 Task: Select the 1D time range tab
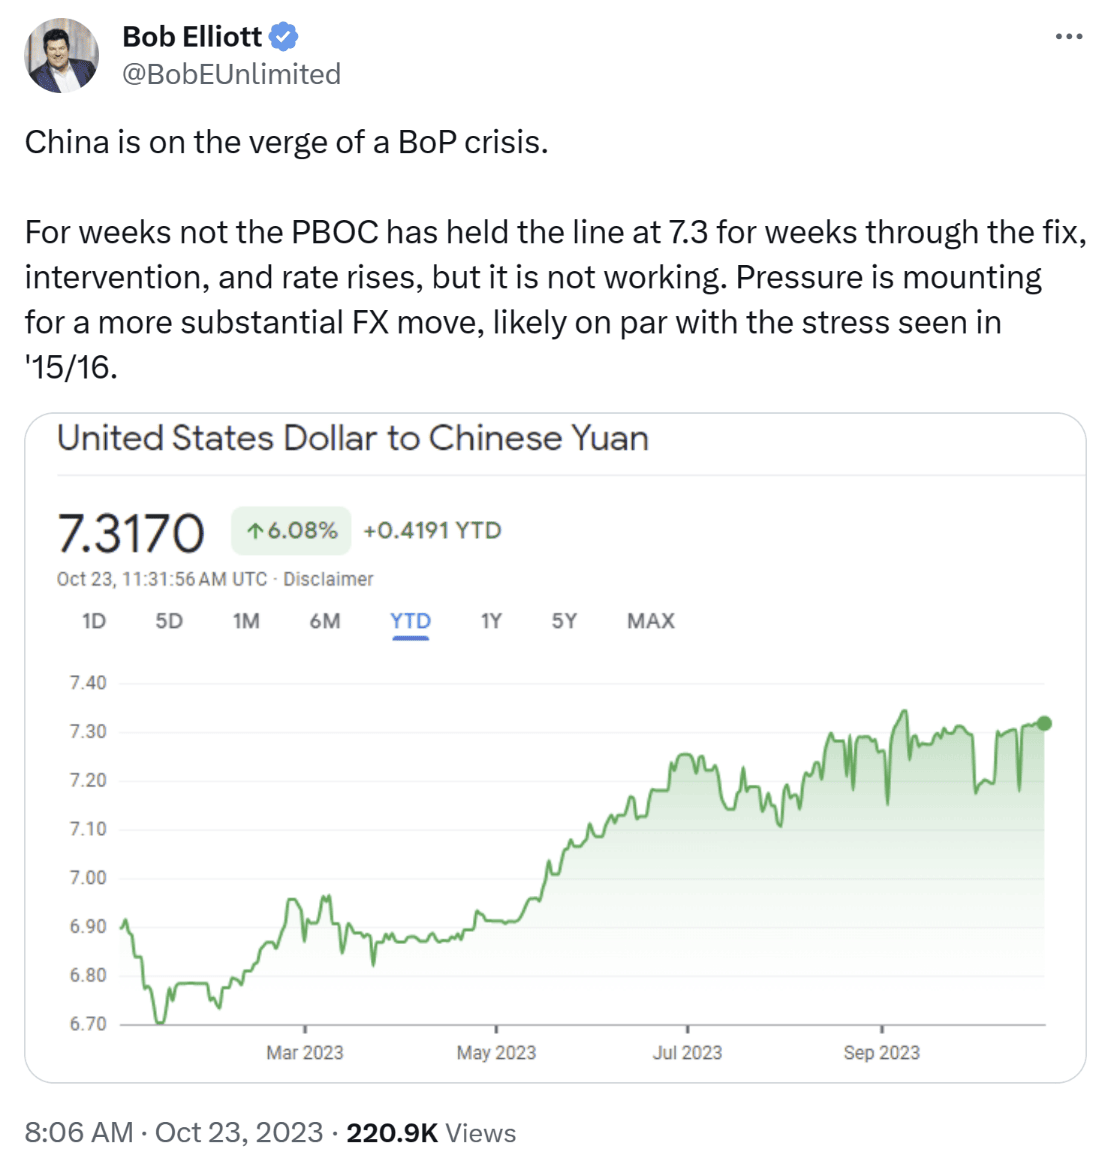click(94, 621)
